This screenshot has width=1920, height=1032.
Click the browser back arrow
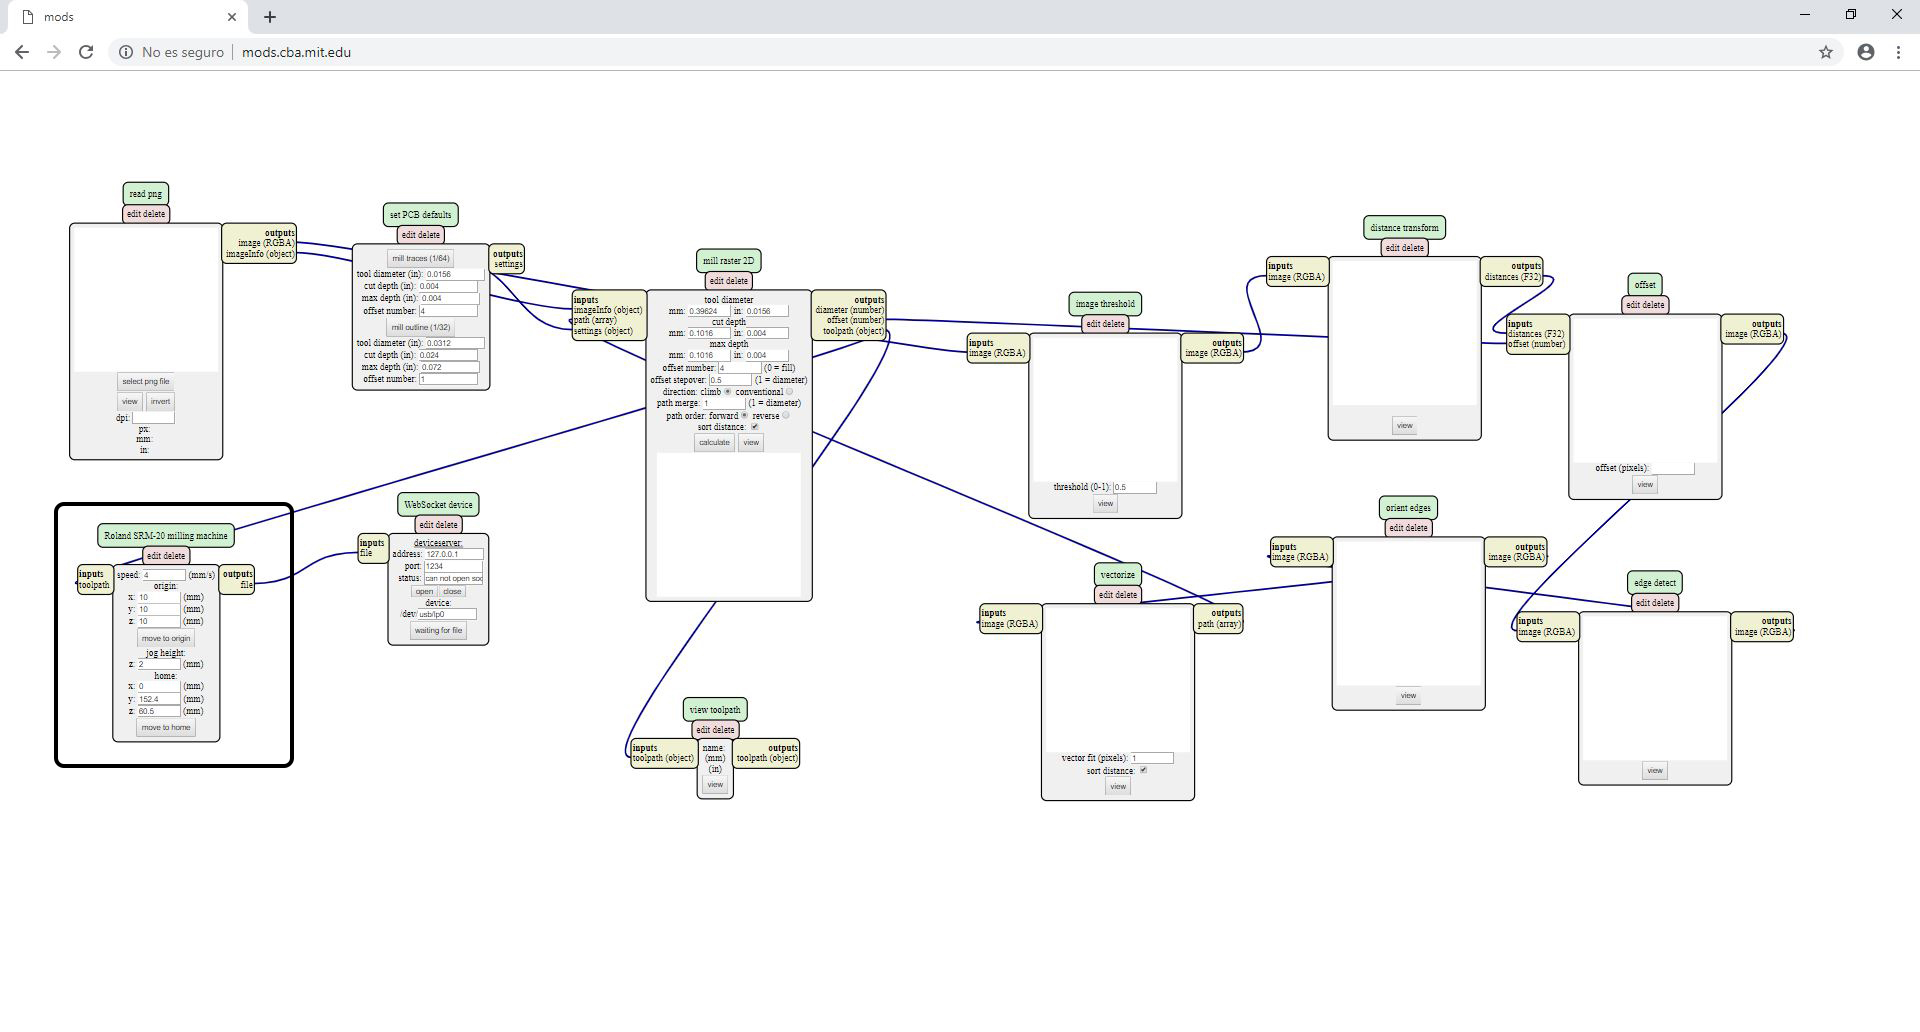point(22,52)
